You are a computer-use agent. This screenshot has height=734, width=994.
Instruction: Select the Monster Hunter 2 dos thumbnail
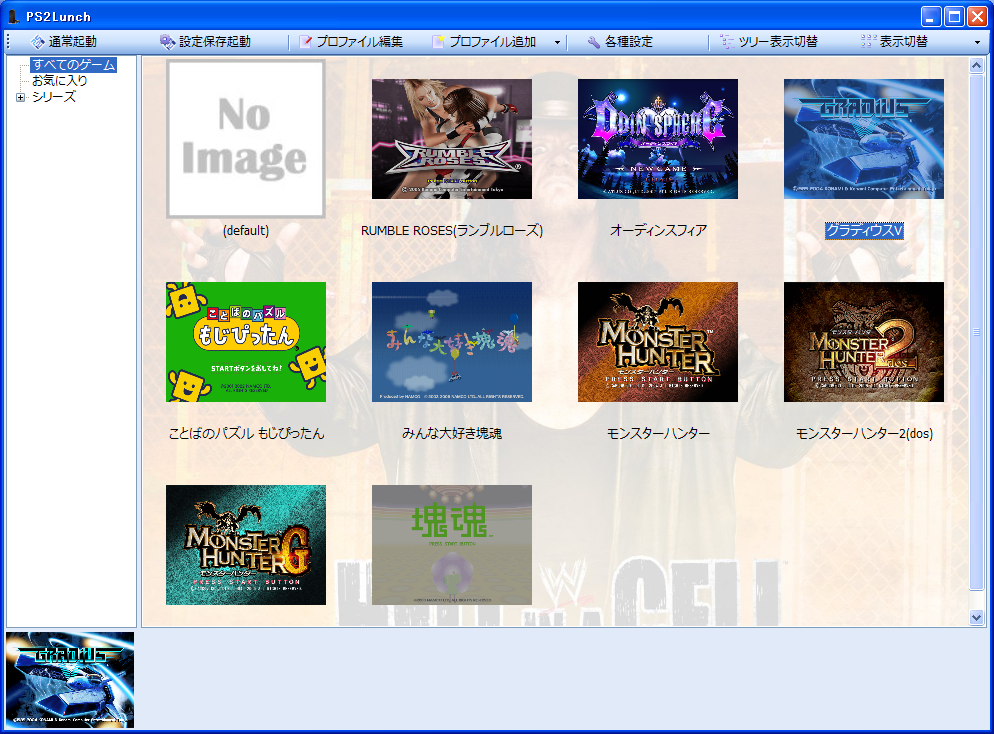point(864,342)
